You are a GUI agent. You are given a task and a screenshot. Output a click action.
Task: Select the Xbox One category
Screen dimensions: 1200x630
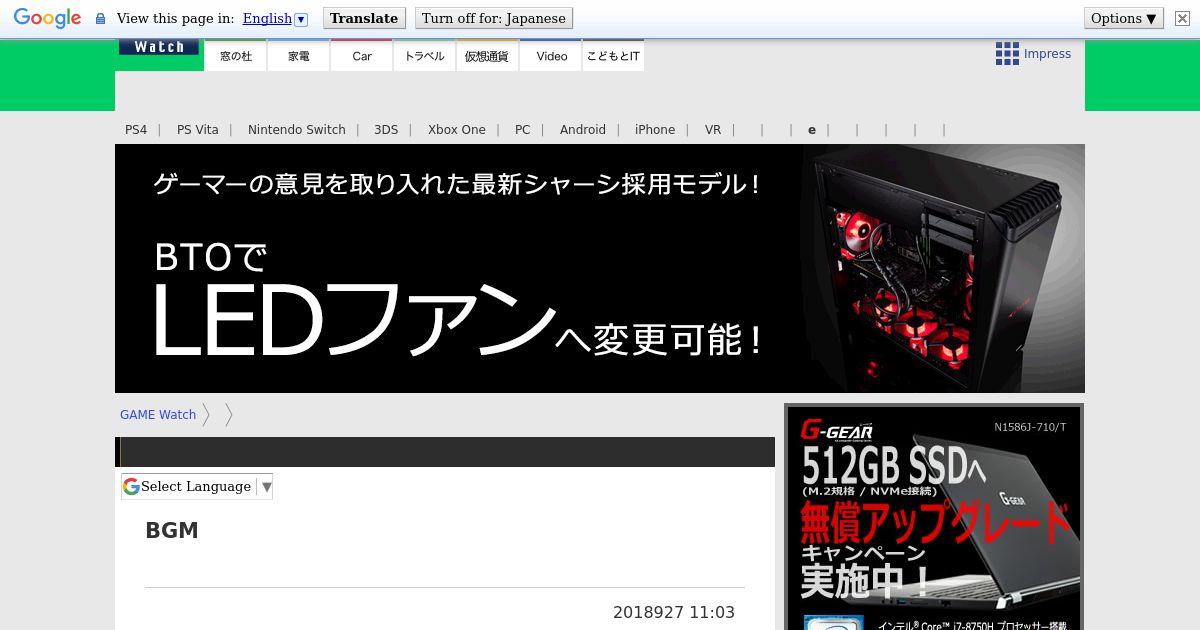click(x=457, y=130)
